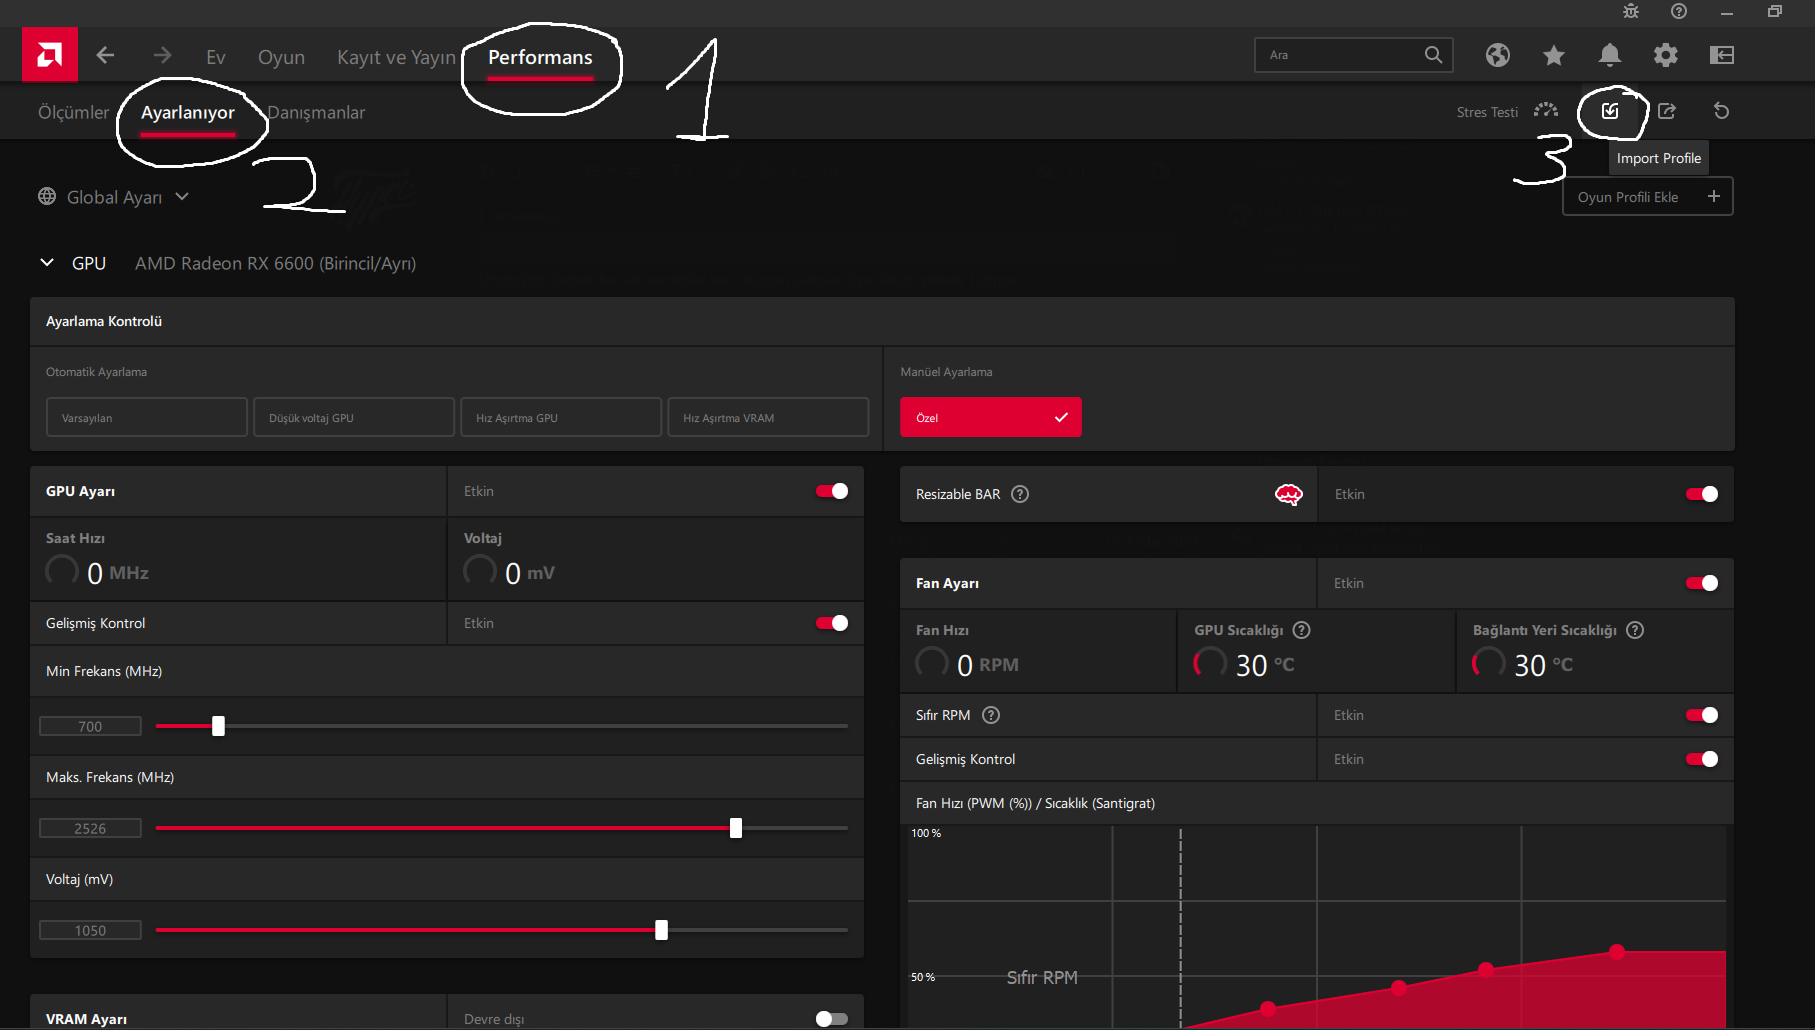Click the Sıfır RPM help icon
The width and height of the screenshot is (1815, 1030).
point(991,715)
